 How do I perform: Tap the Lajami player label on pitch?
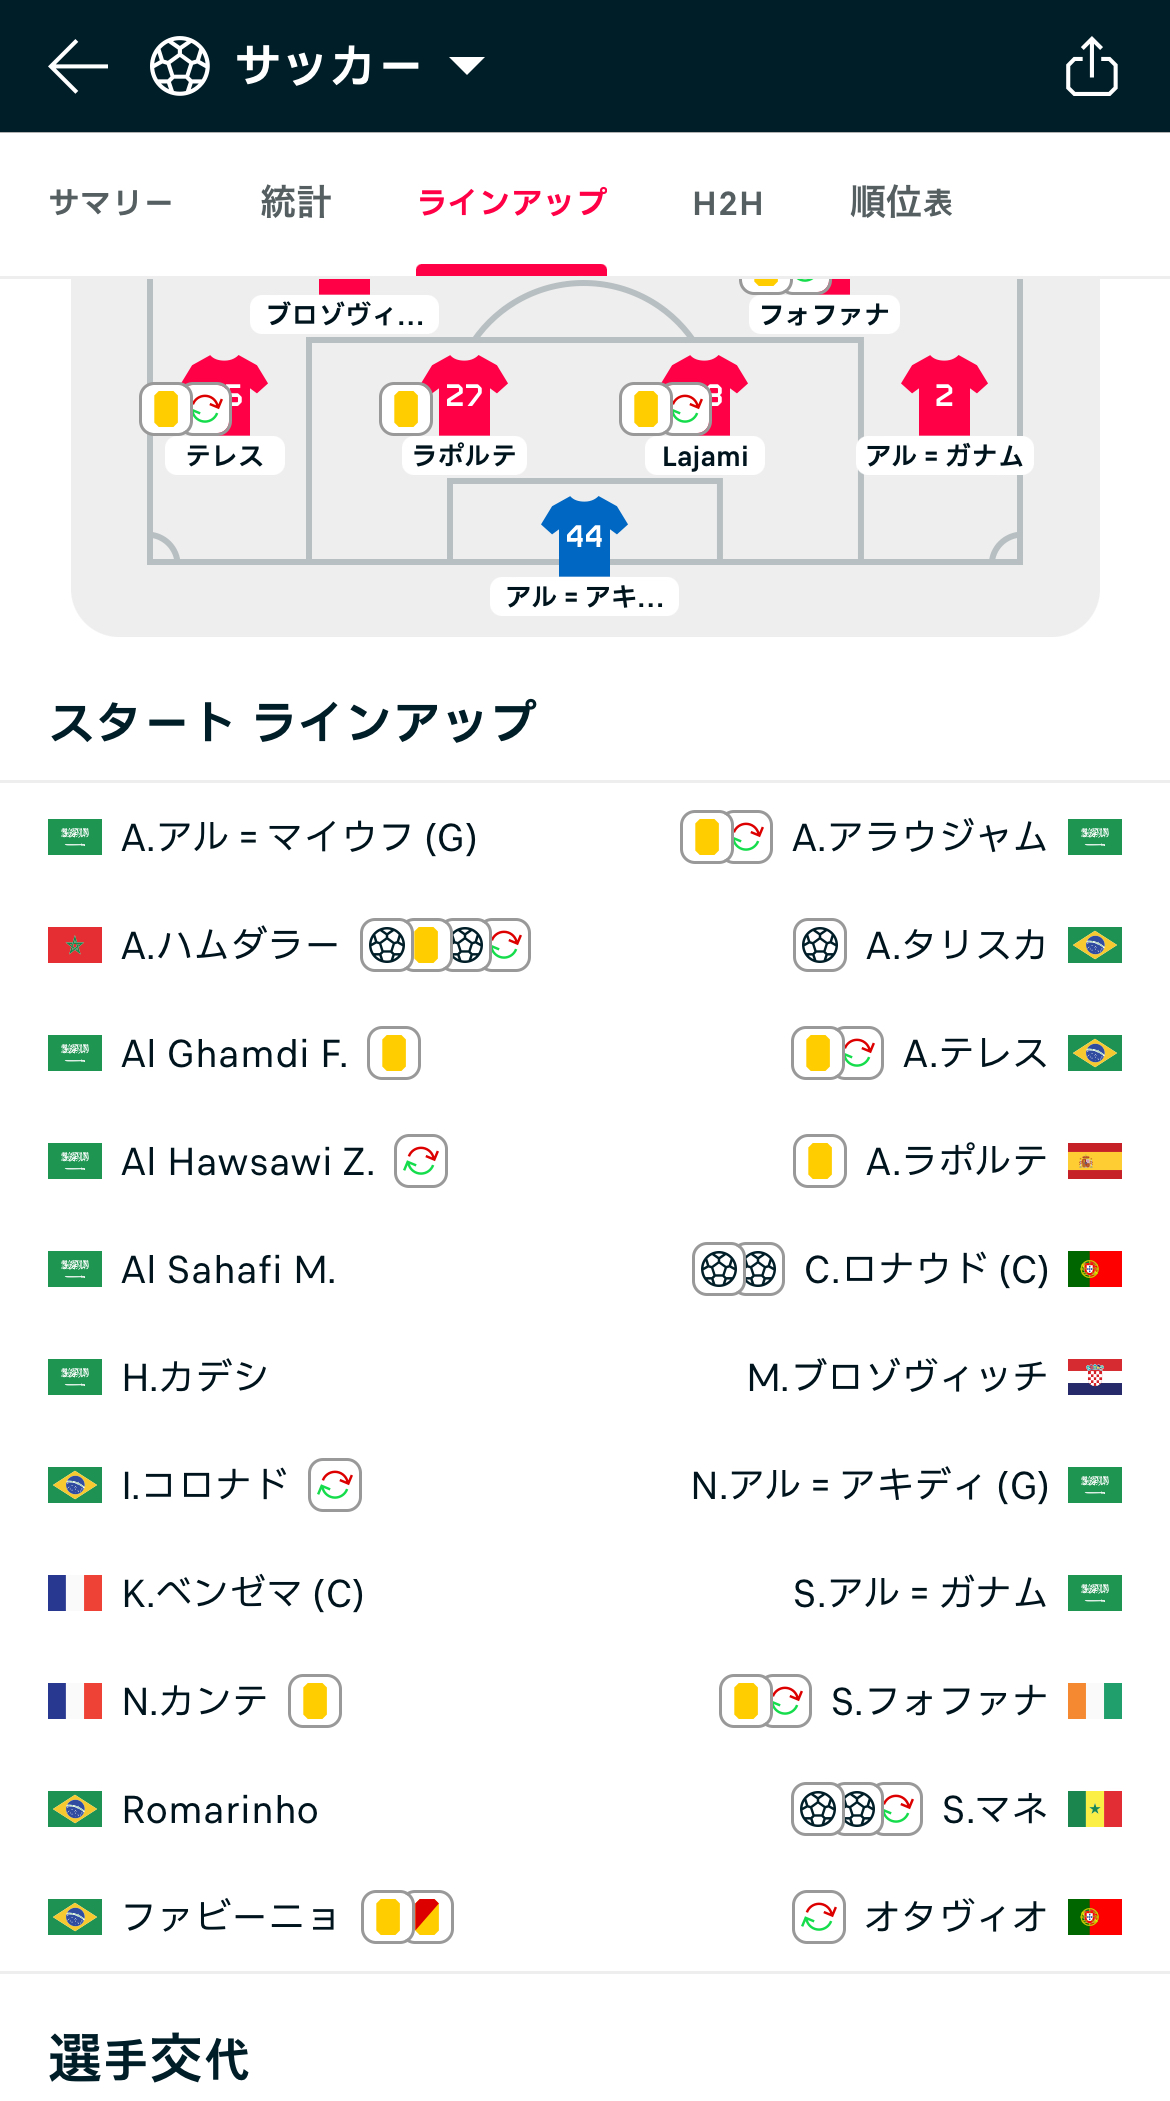[705, 456]
